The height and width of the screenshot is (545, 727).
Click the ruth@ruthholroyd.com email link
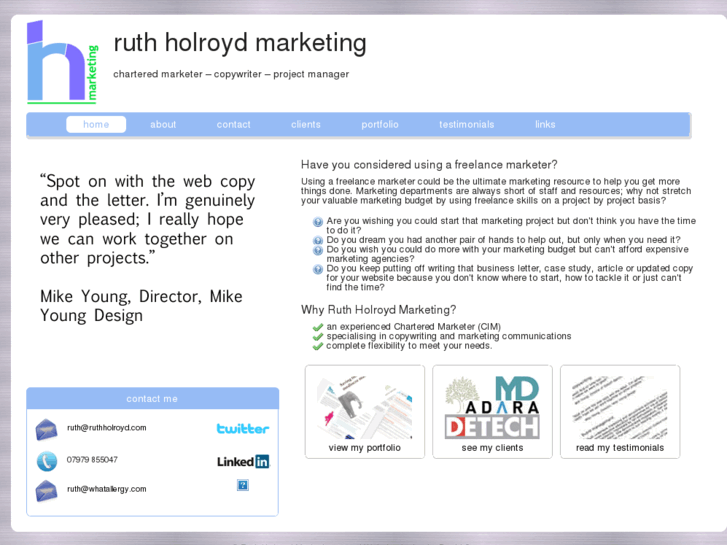107,428
